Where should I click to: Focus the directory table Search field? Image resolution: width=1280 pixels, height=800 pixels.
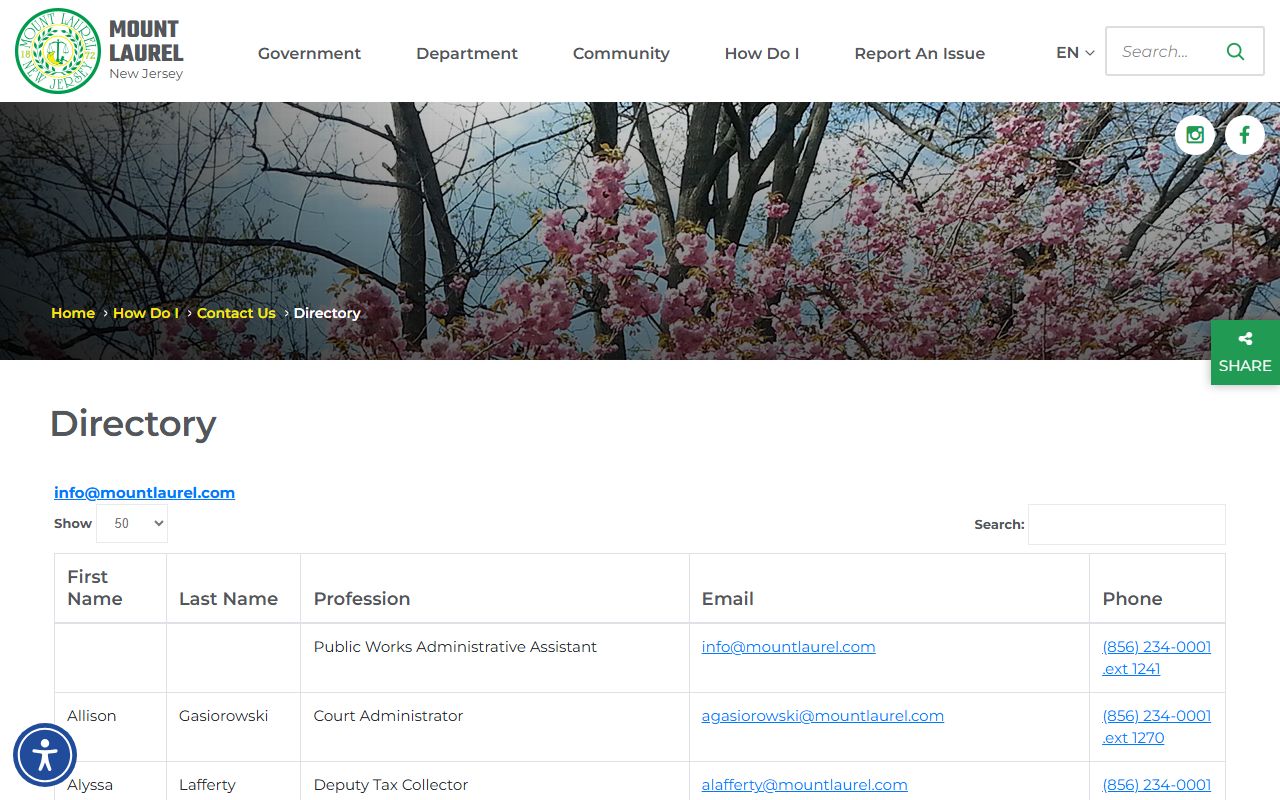1126,524
